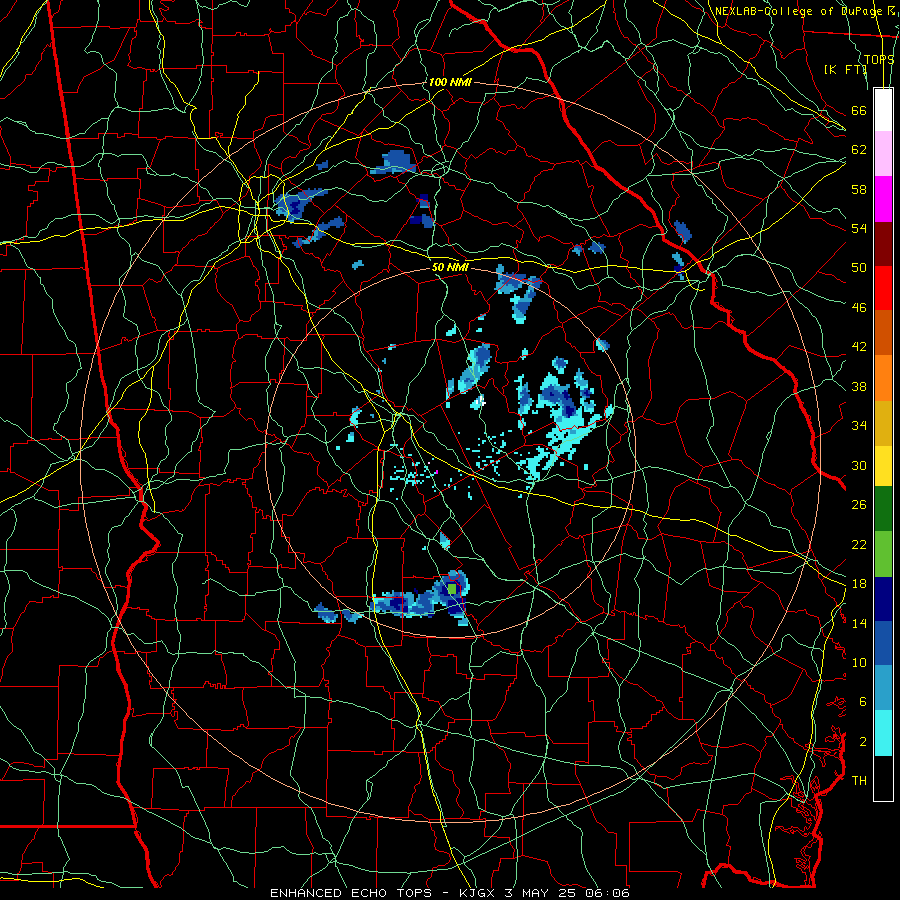The height and width of the screenshot is (900, 900).
Task: Click the magenta swatch in the legend
Action: [883, 199]
